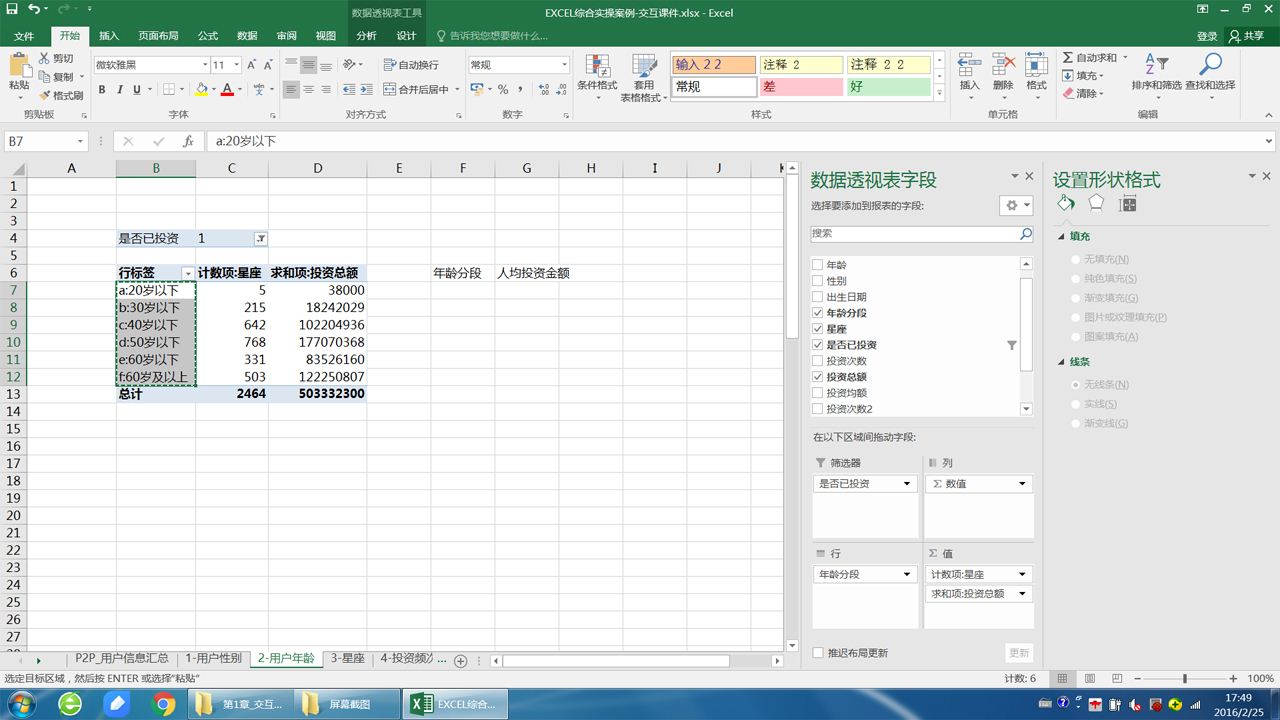Screen dimensions: 1280x720
Task: Toggle italic formatting
Action: [120, 90]
